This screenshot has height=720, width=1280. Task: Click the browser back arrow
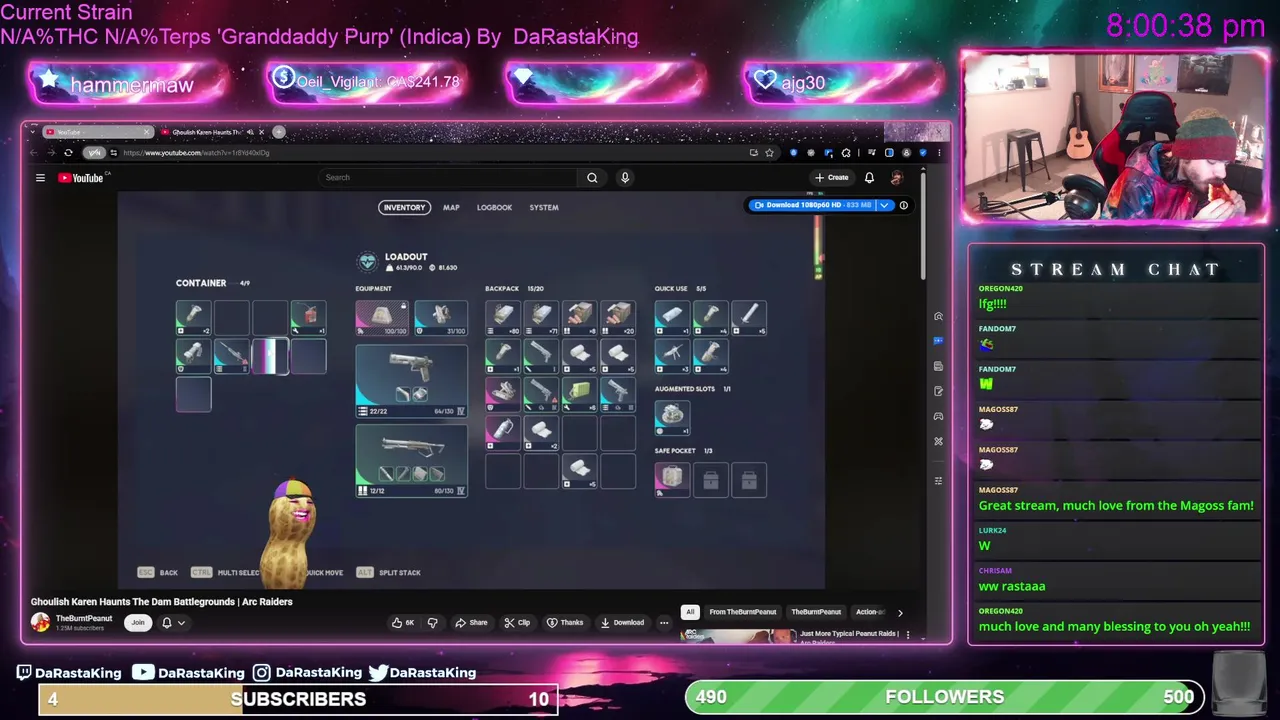[x=34, y=153]
